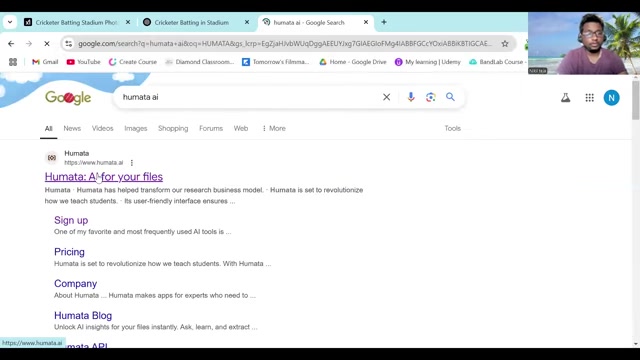Switch to Cricketer Batting in Stadium tab

tap(191, 22)
